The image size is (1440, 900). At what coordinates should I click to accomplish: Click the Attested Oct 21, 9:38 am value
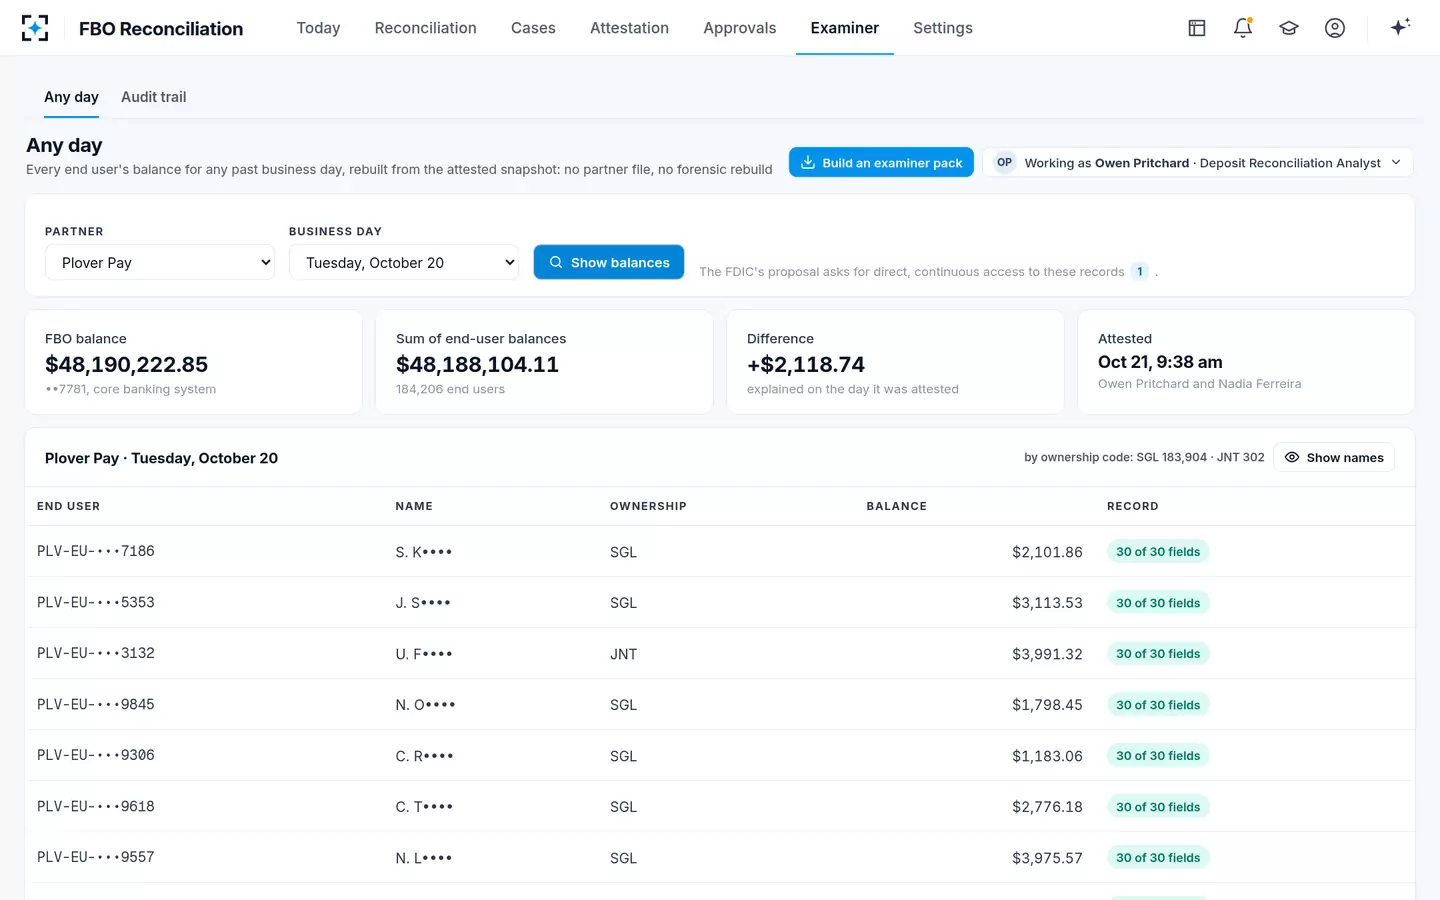pos(1160,362)
